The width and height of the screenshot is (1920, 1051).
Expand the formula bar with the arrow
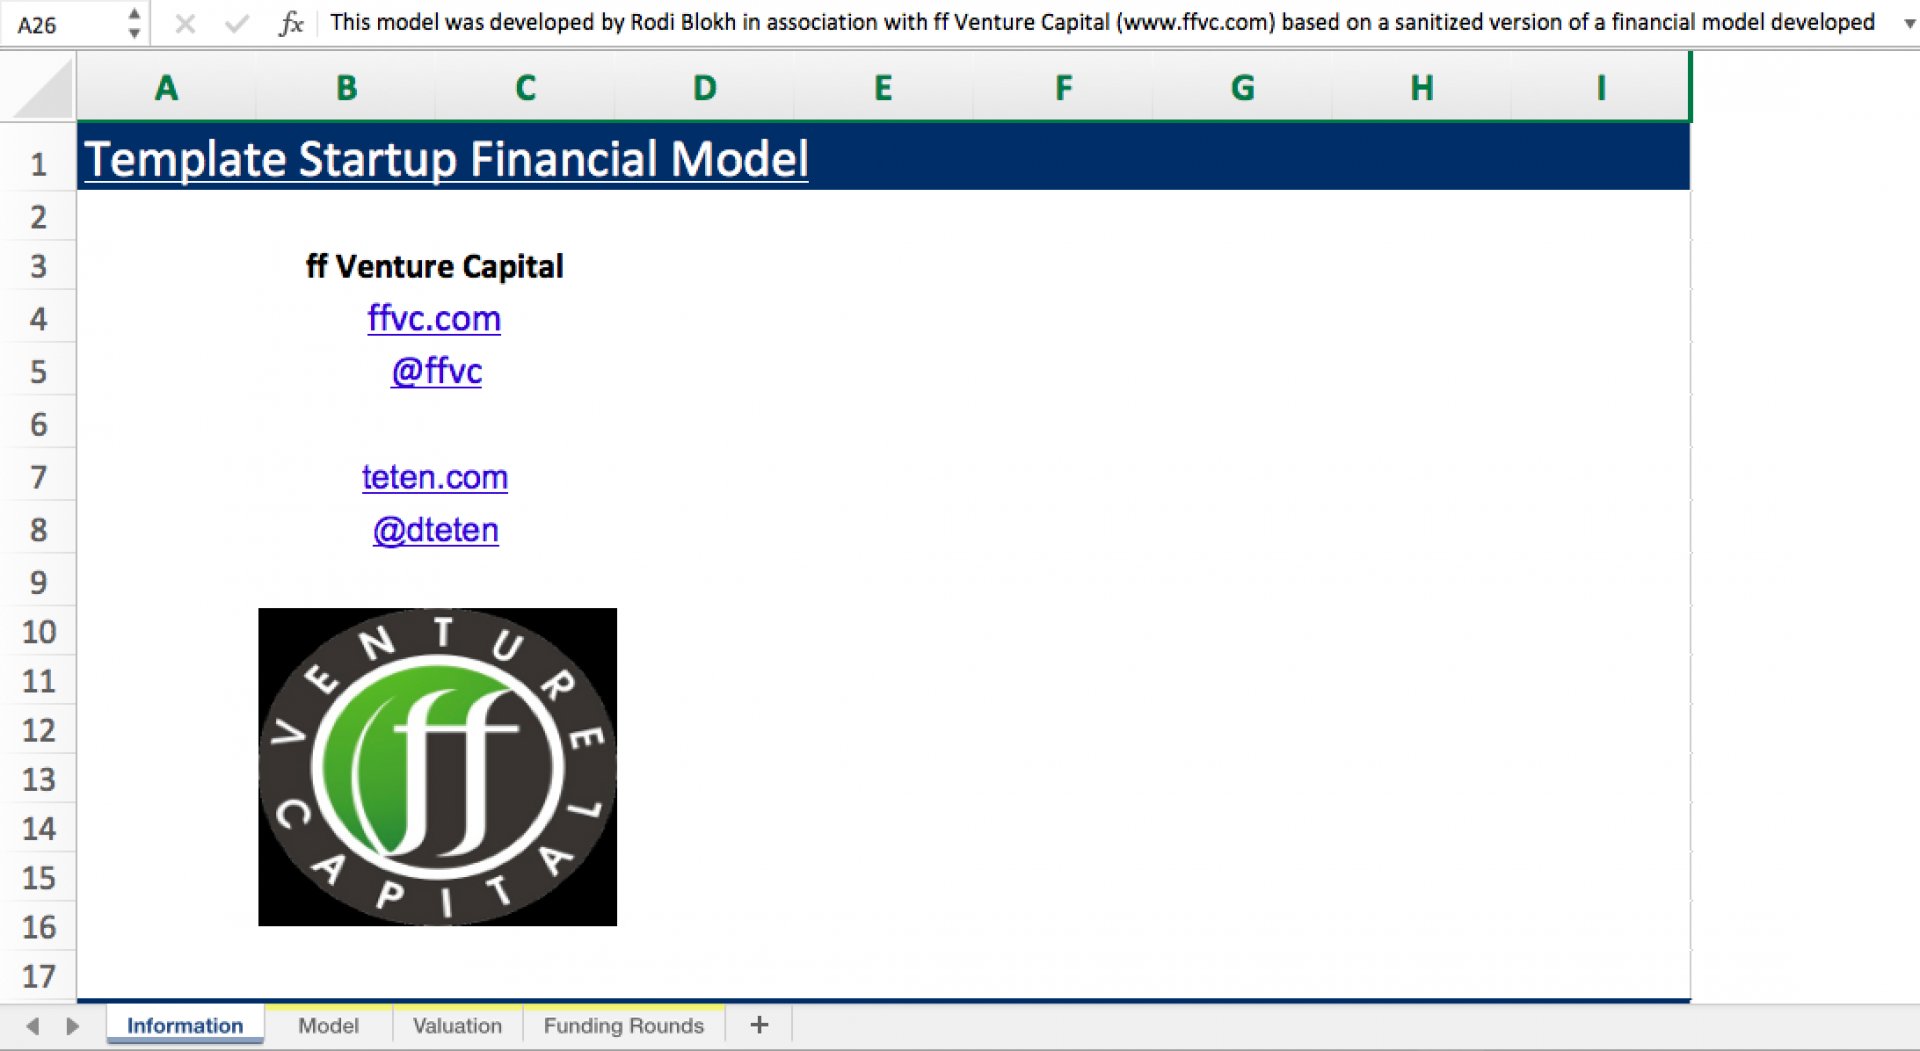tap(1908, 24)
